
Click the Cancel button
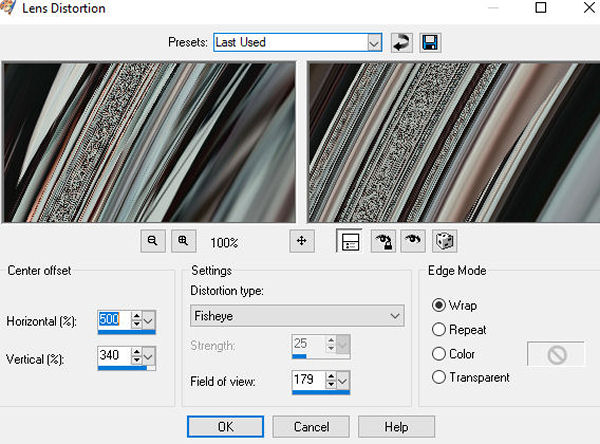(311, 426)
